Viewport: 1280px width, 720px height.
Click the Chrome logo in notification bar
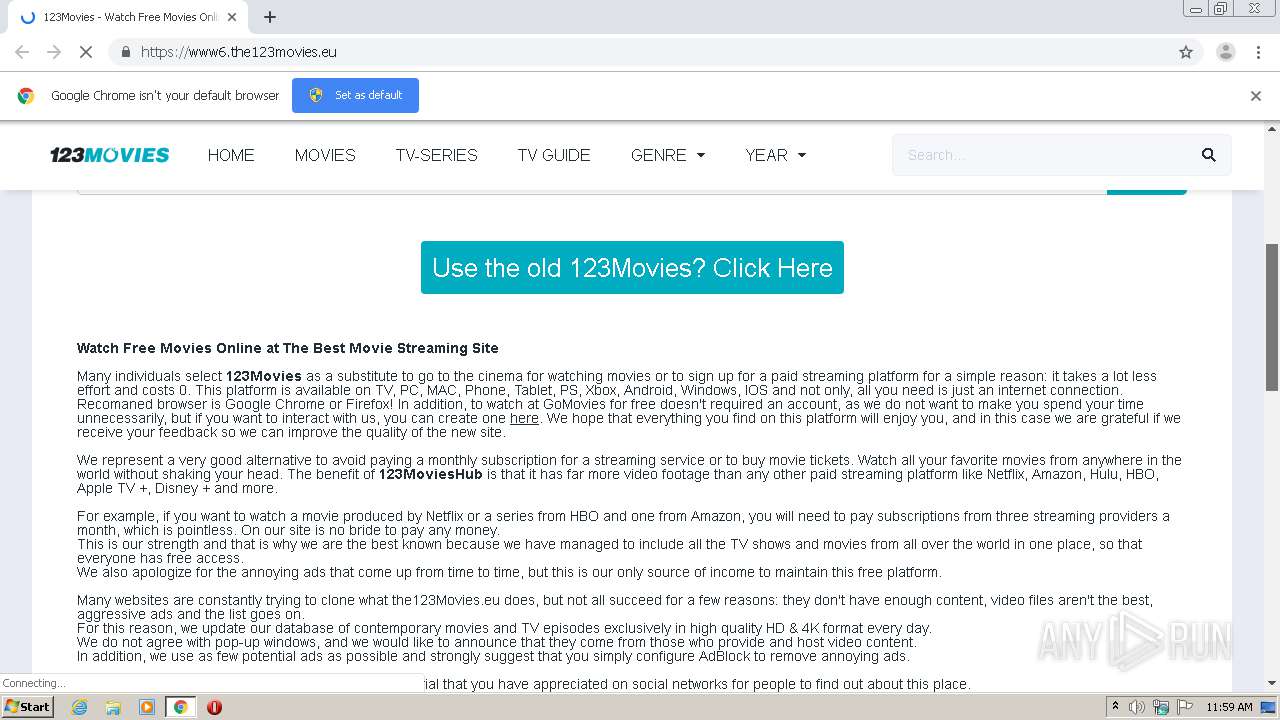pos(26,96)
